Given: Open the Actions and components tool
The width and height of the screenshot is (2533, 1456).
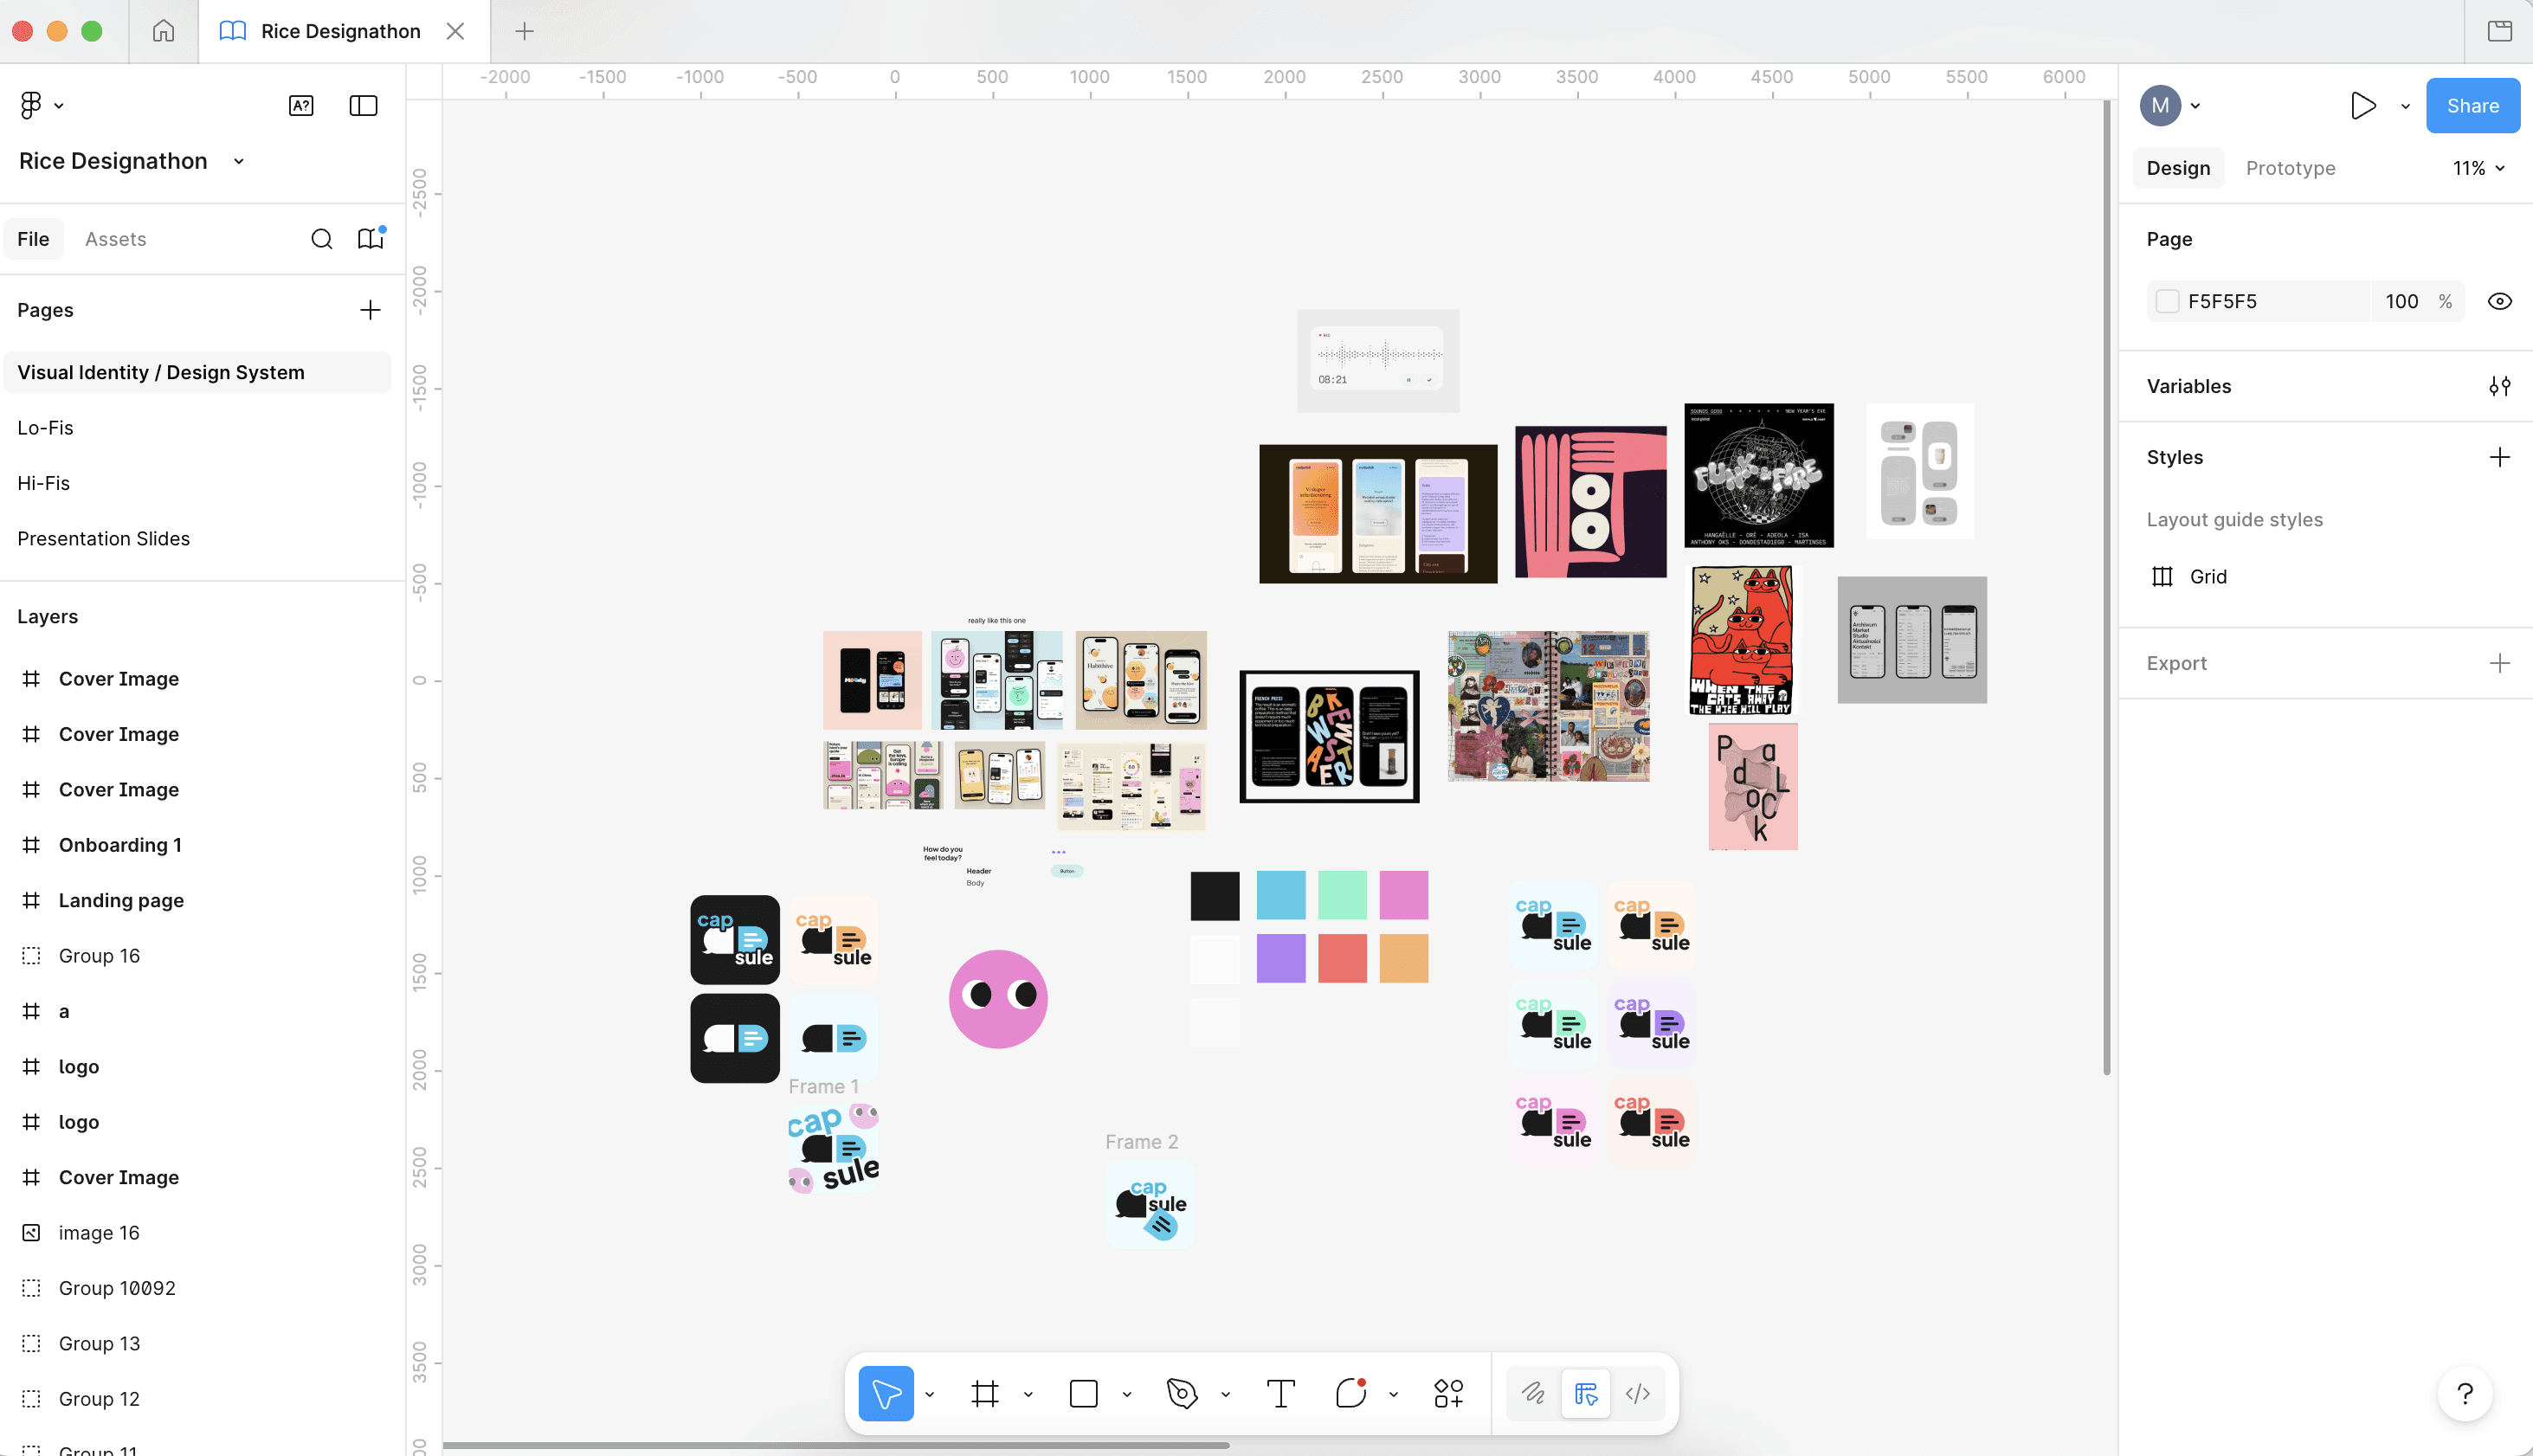Looking at the screenshot, I should (1448, 1394).
